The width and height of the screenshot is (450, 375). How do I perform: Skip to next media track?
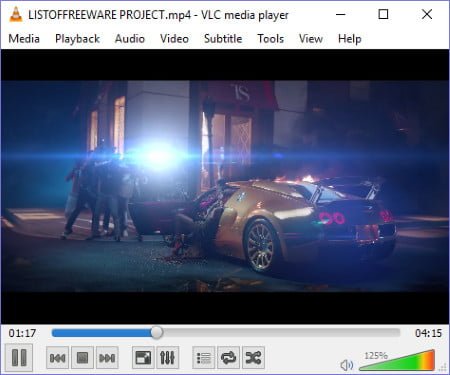(107, 358)
